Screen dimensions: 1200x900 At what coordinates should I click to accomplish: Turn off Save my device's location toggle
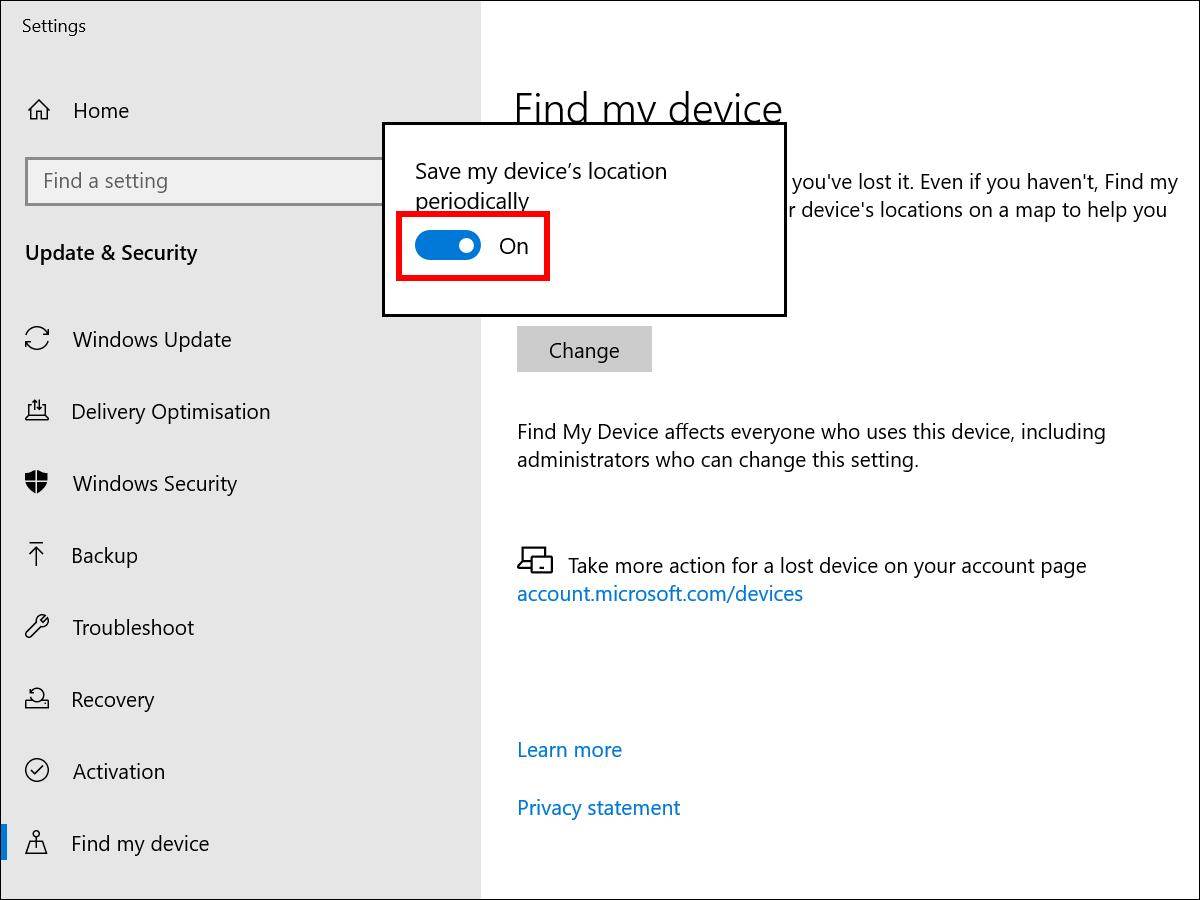pos(448,246)
